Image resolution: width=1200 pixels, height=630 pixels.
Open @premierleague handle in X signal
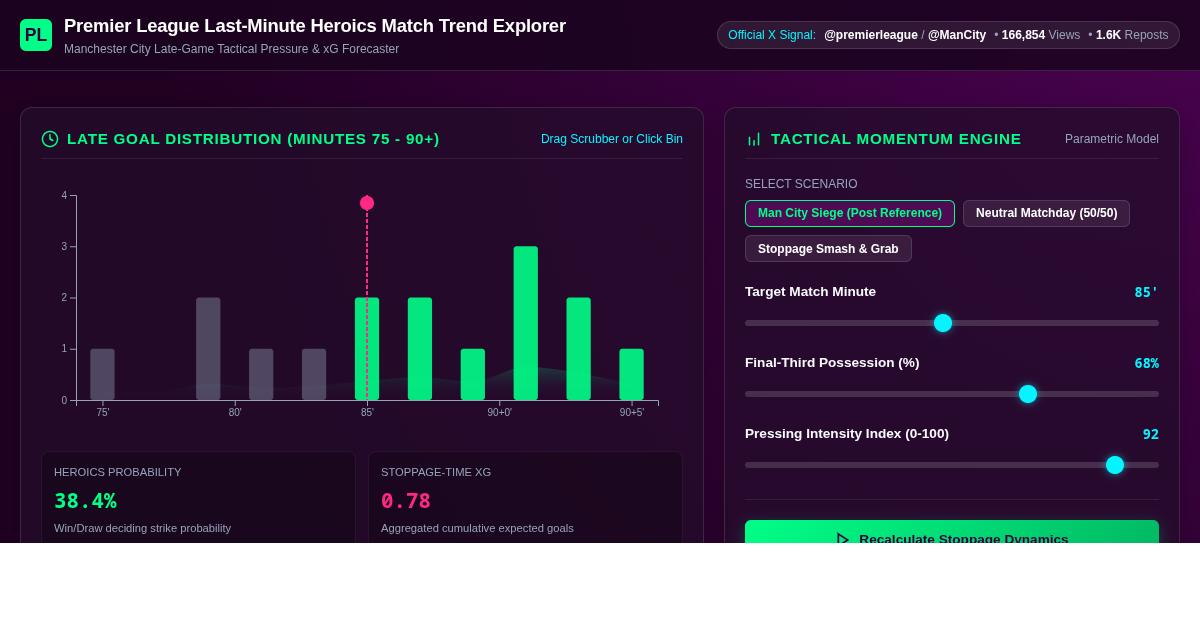tap(871, 35)
